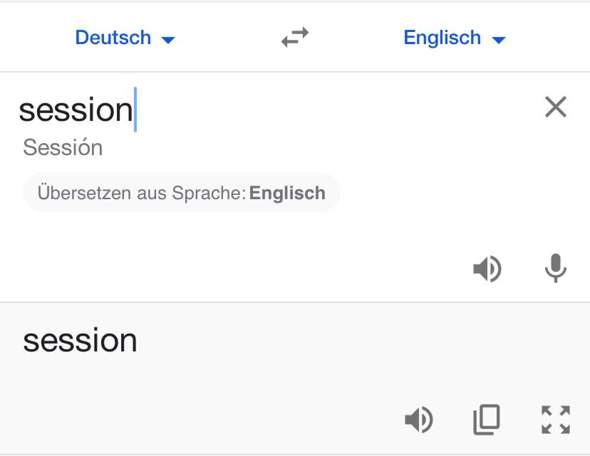Click the bold Englisch detected language

click(287, 193)
